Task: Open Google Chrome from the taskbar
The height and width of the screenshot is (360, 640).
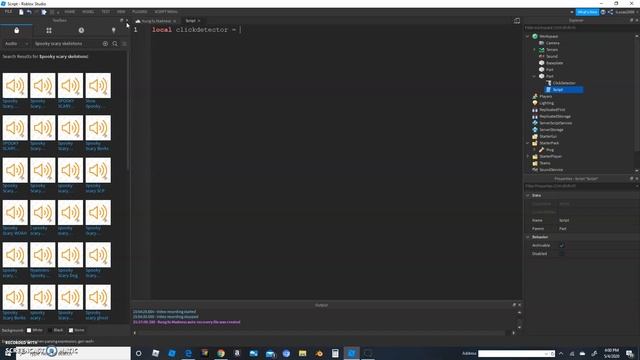Action: click(x=221, y=353)
